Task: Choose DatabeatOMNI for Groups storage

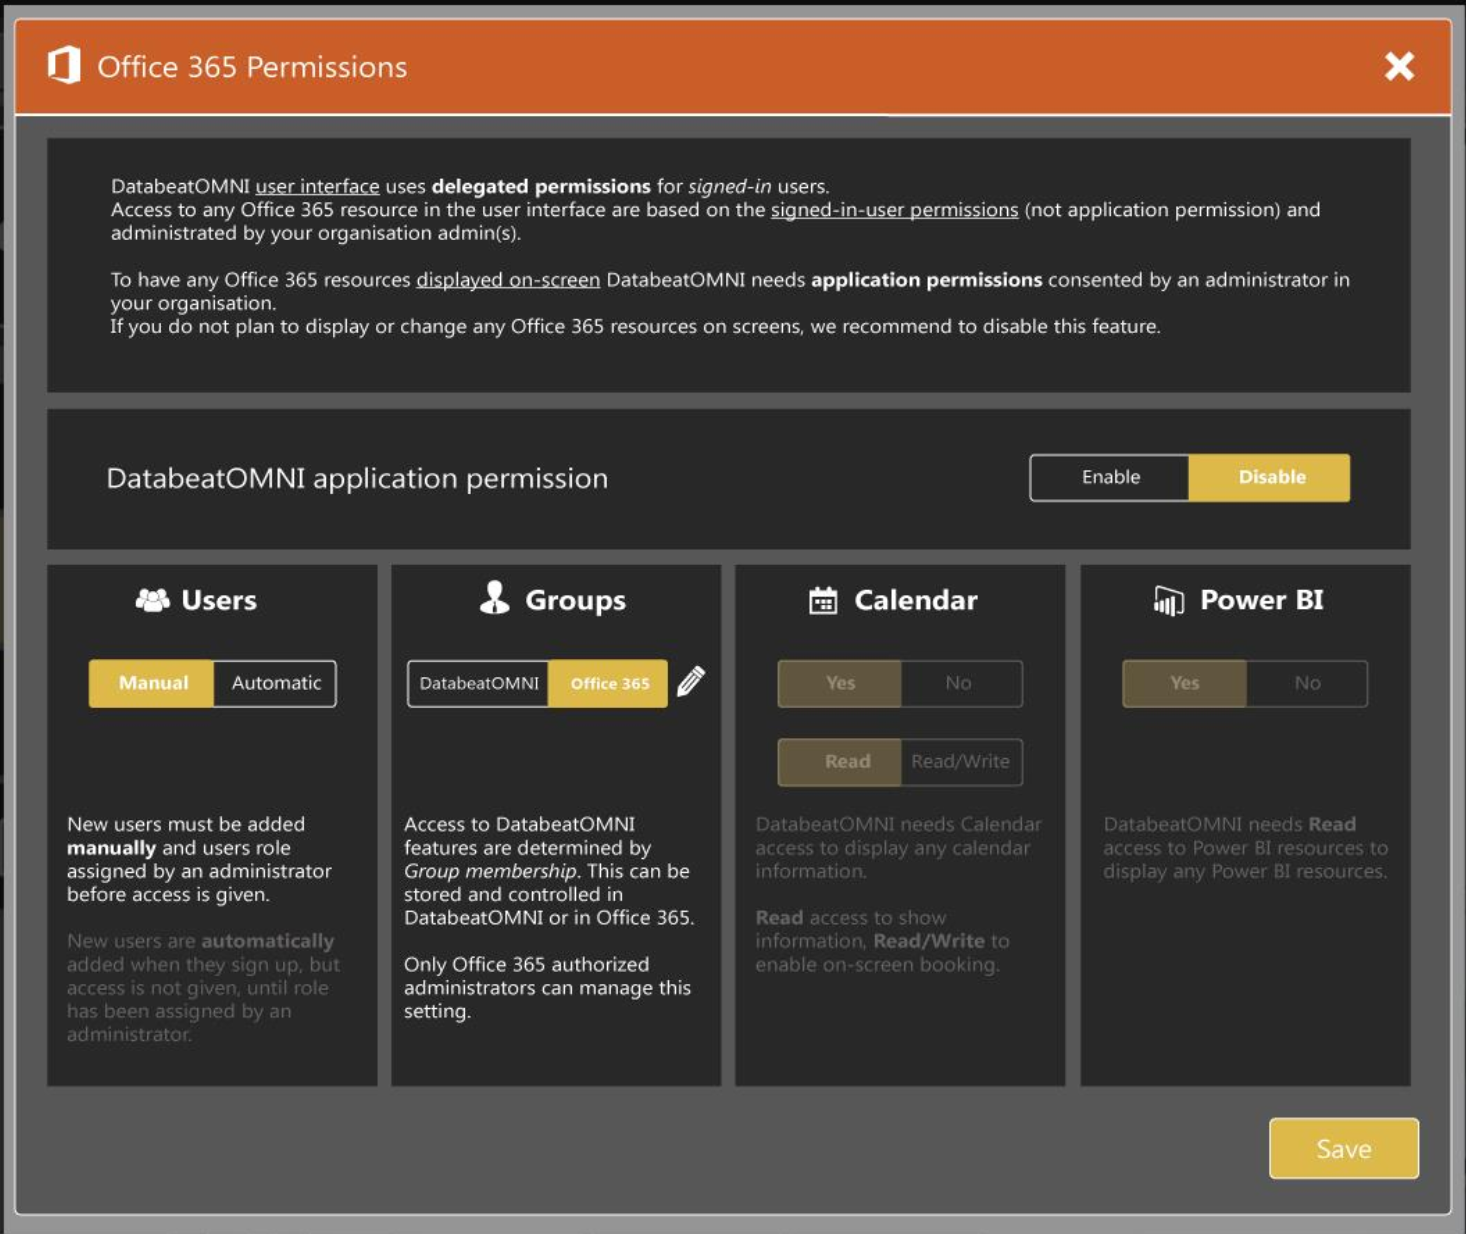Action: click(x=478, y=683)
